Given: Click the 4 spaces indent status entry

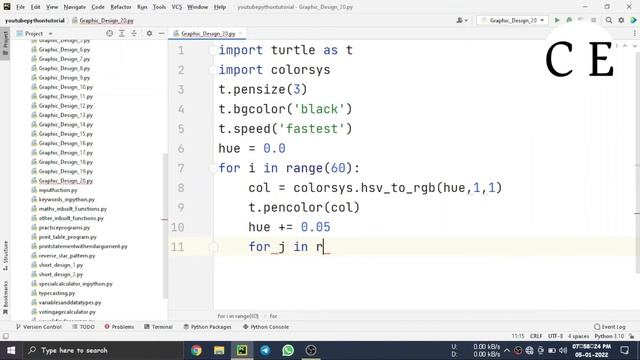Looking at the screenshot, I should pyautogui.click(x=578, y=336).
